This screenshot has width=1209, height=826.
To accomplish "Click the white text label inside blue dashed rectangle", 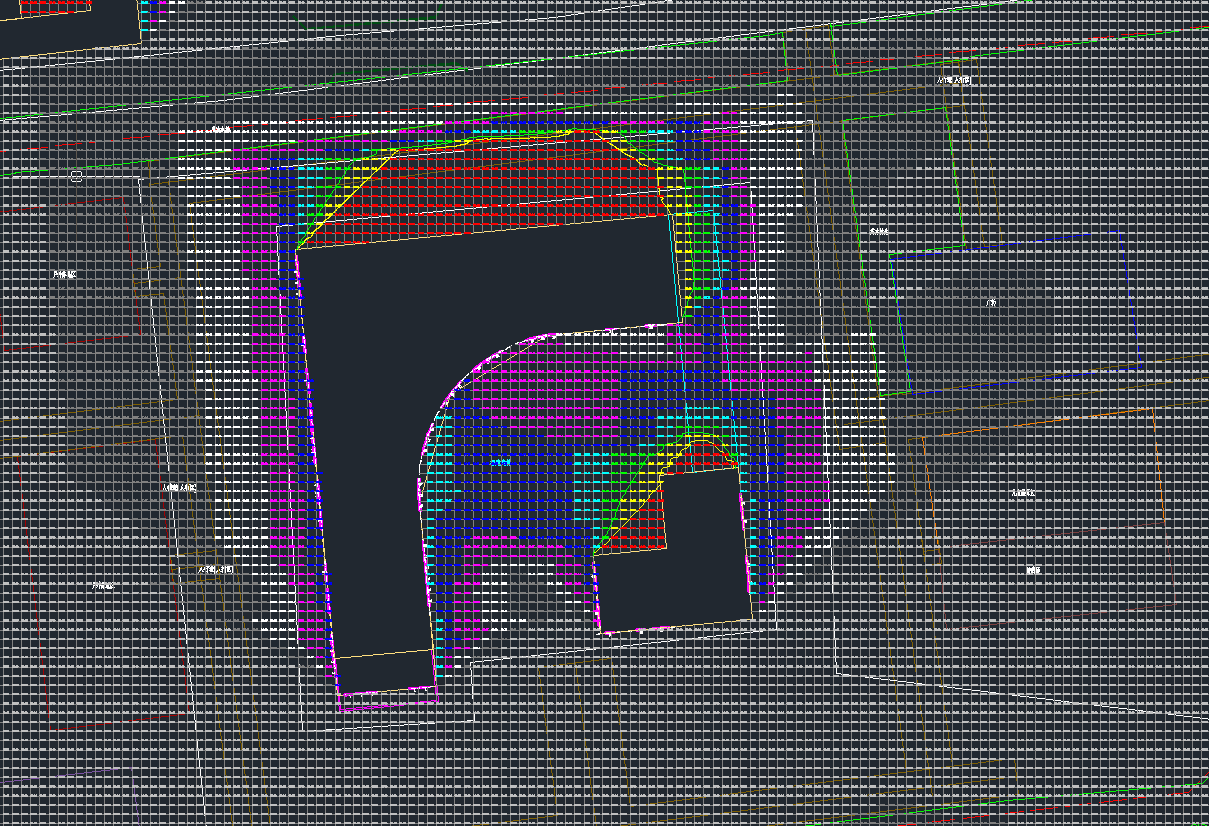I will [x=990, y=302].
